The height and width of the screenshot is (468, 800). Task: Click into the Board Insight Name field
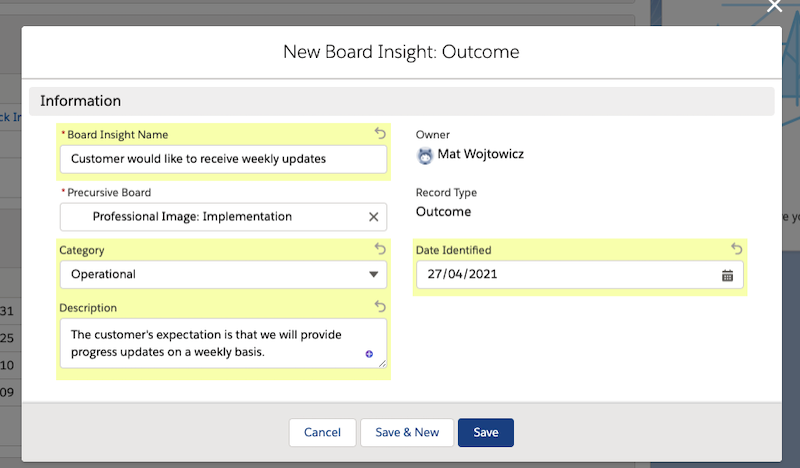pyautogui.click(x=223, y=159)
